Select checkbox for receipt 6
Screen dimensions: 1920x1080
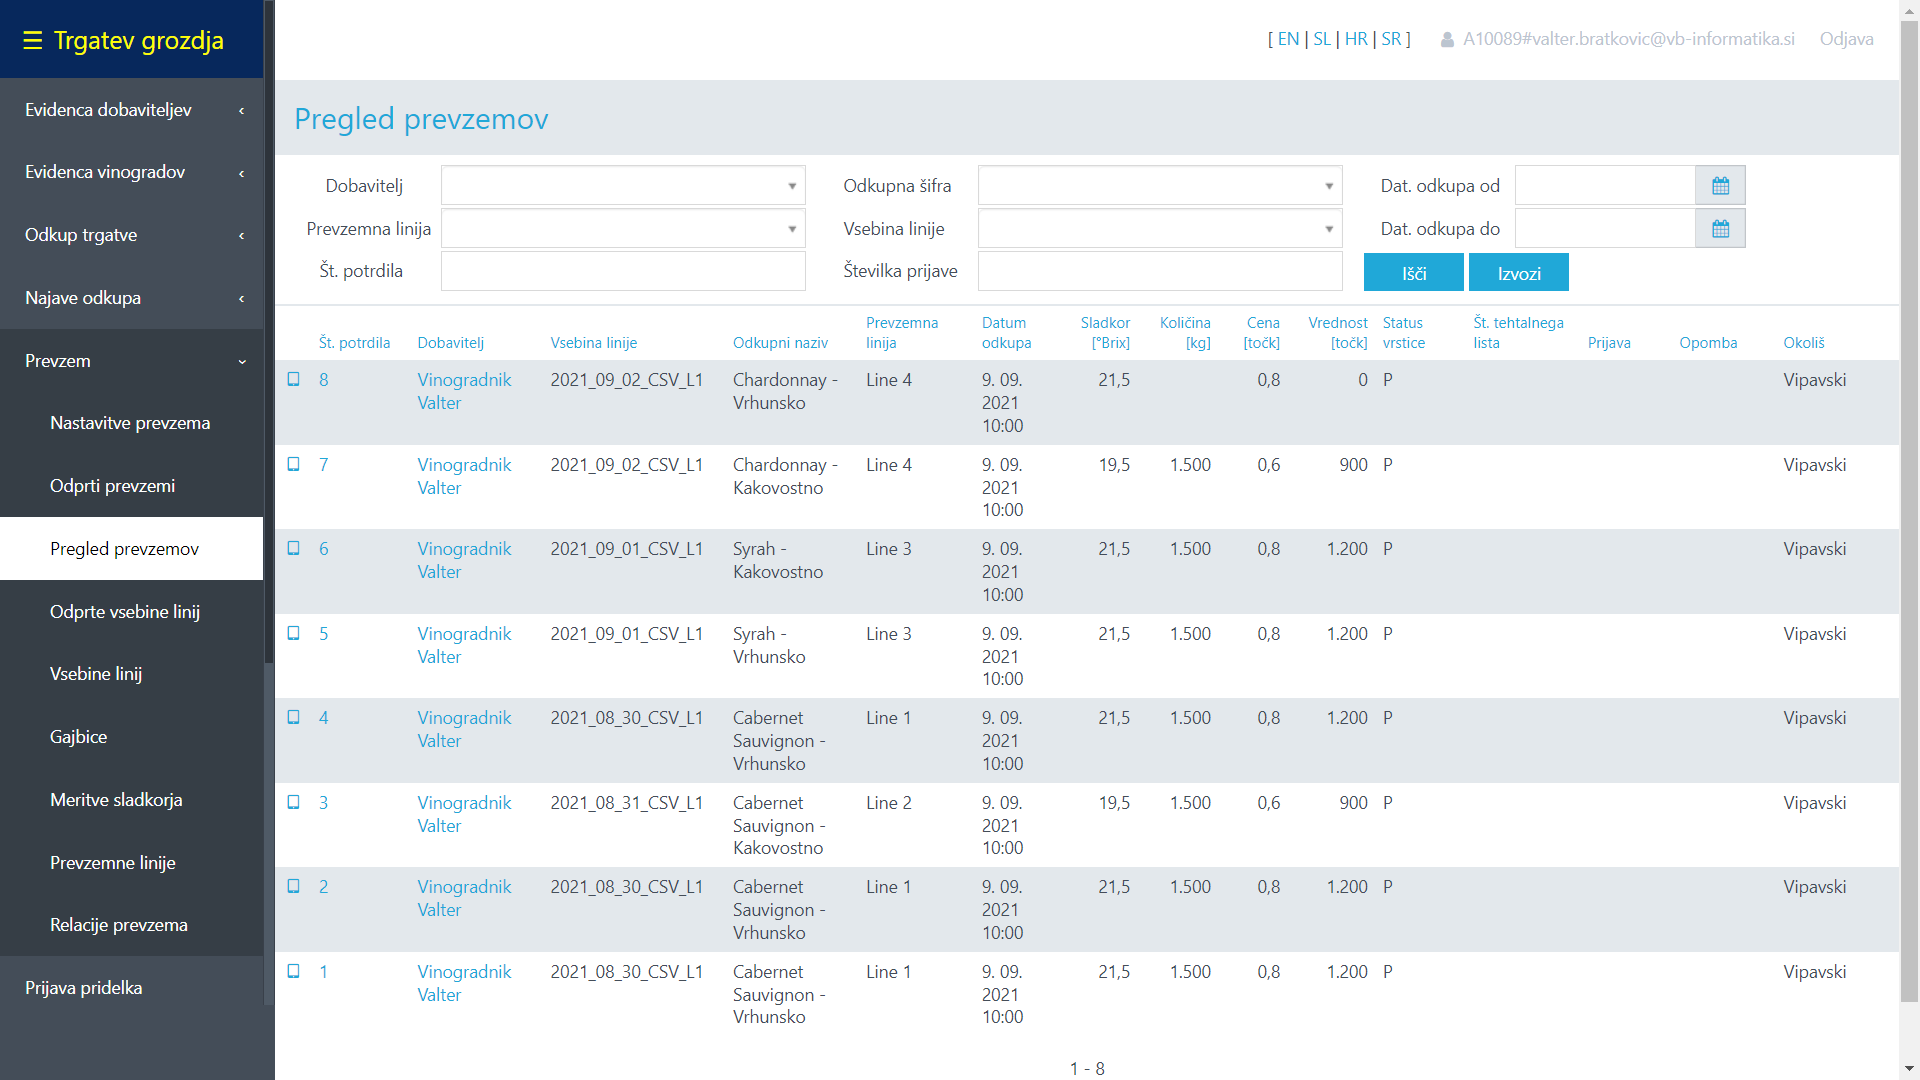294,548
